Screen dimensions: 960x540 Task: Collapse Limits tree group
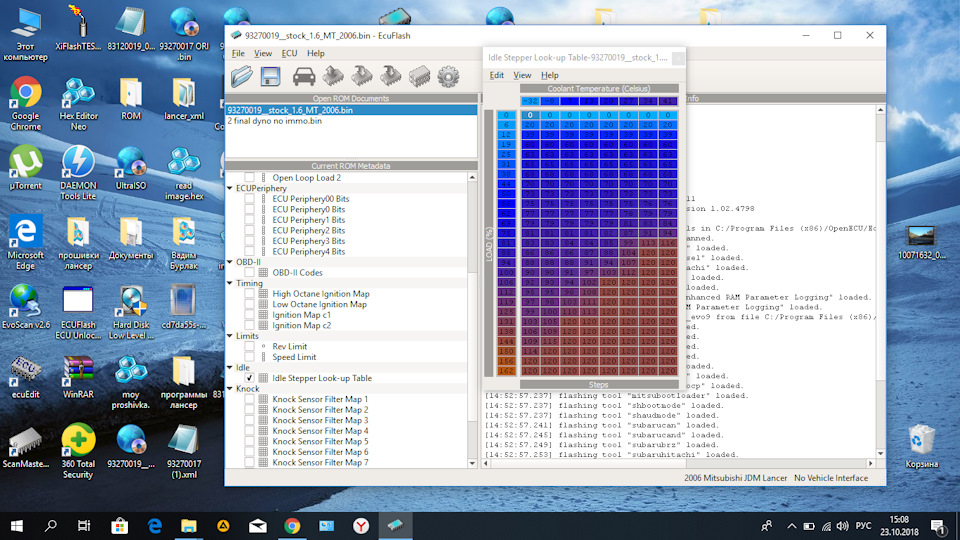(x=230, y=336)
